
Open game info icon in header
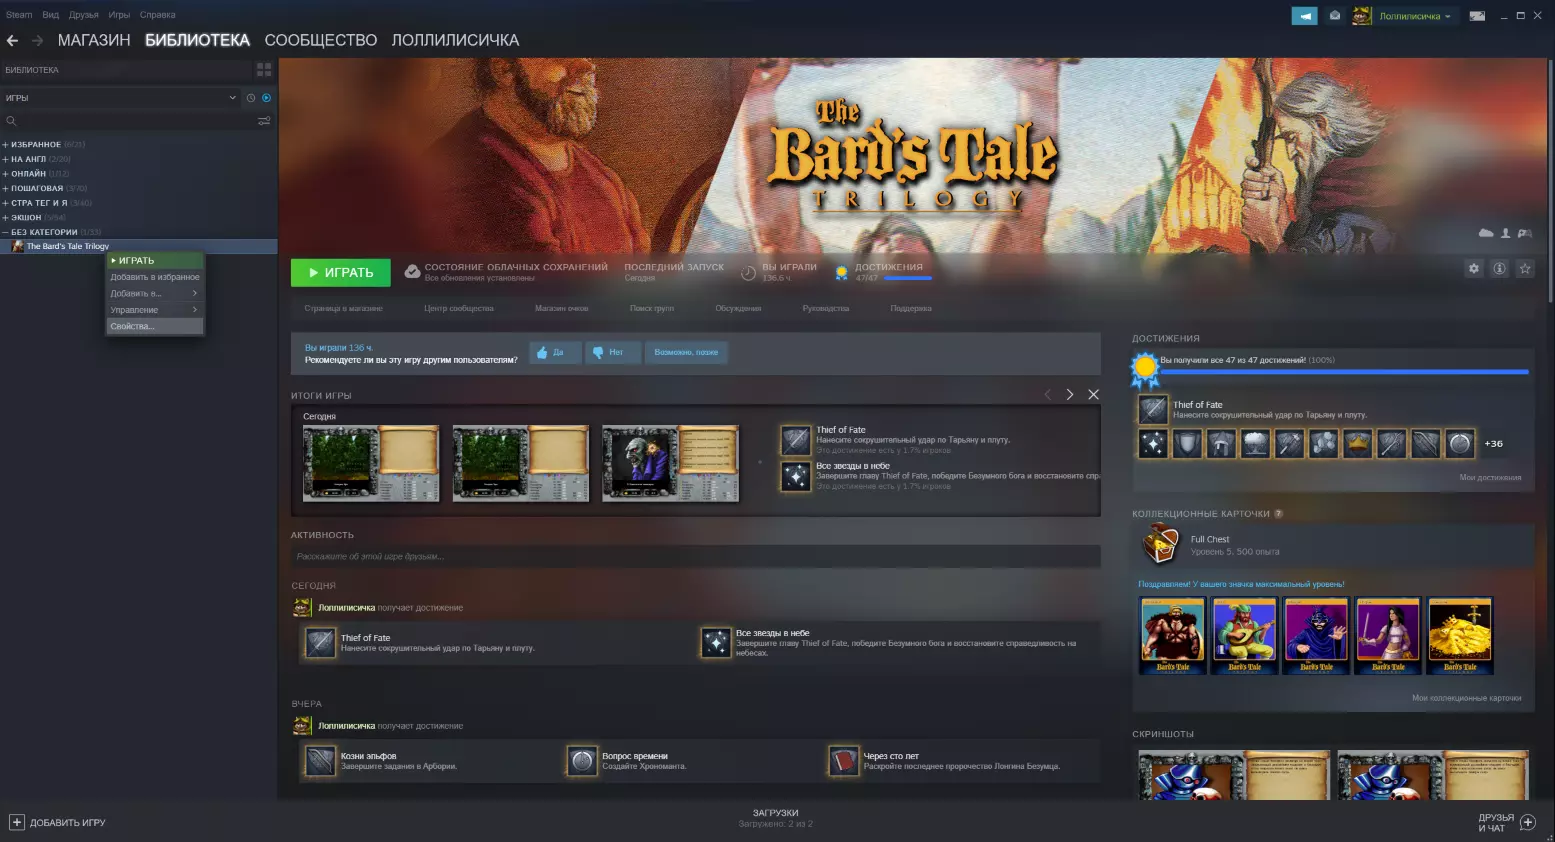[x=1499, y=268]
